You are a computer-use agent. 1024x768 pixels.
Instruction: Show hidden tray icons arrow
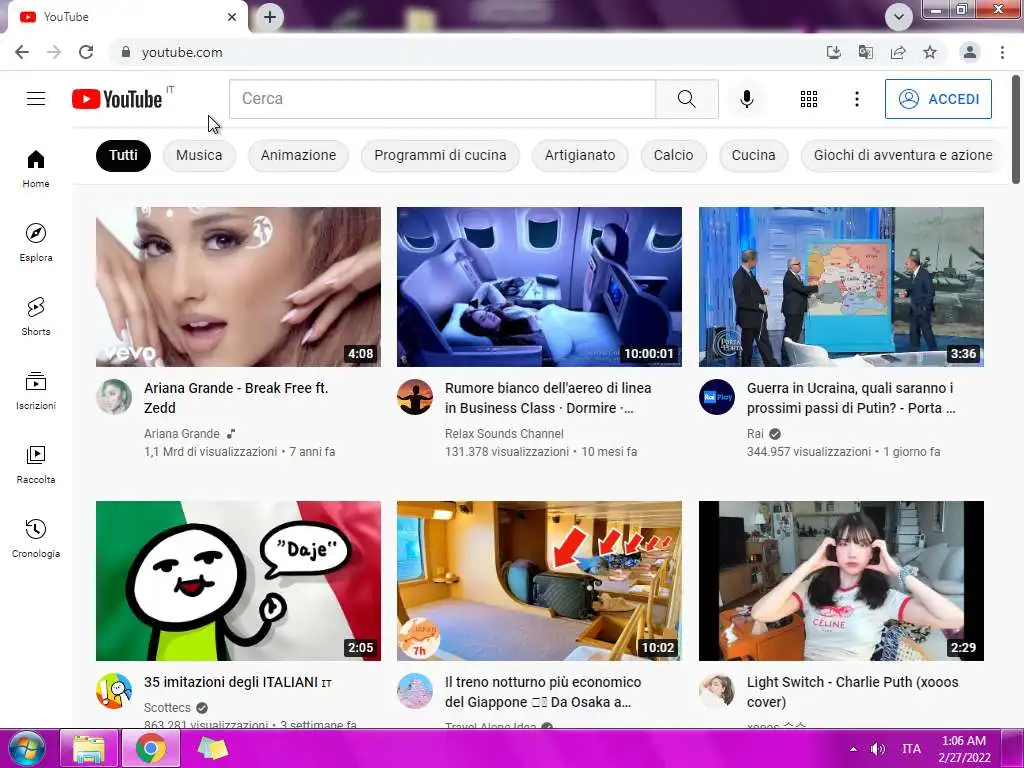point(854,749)
